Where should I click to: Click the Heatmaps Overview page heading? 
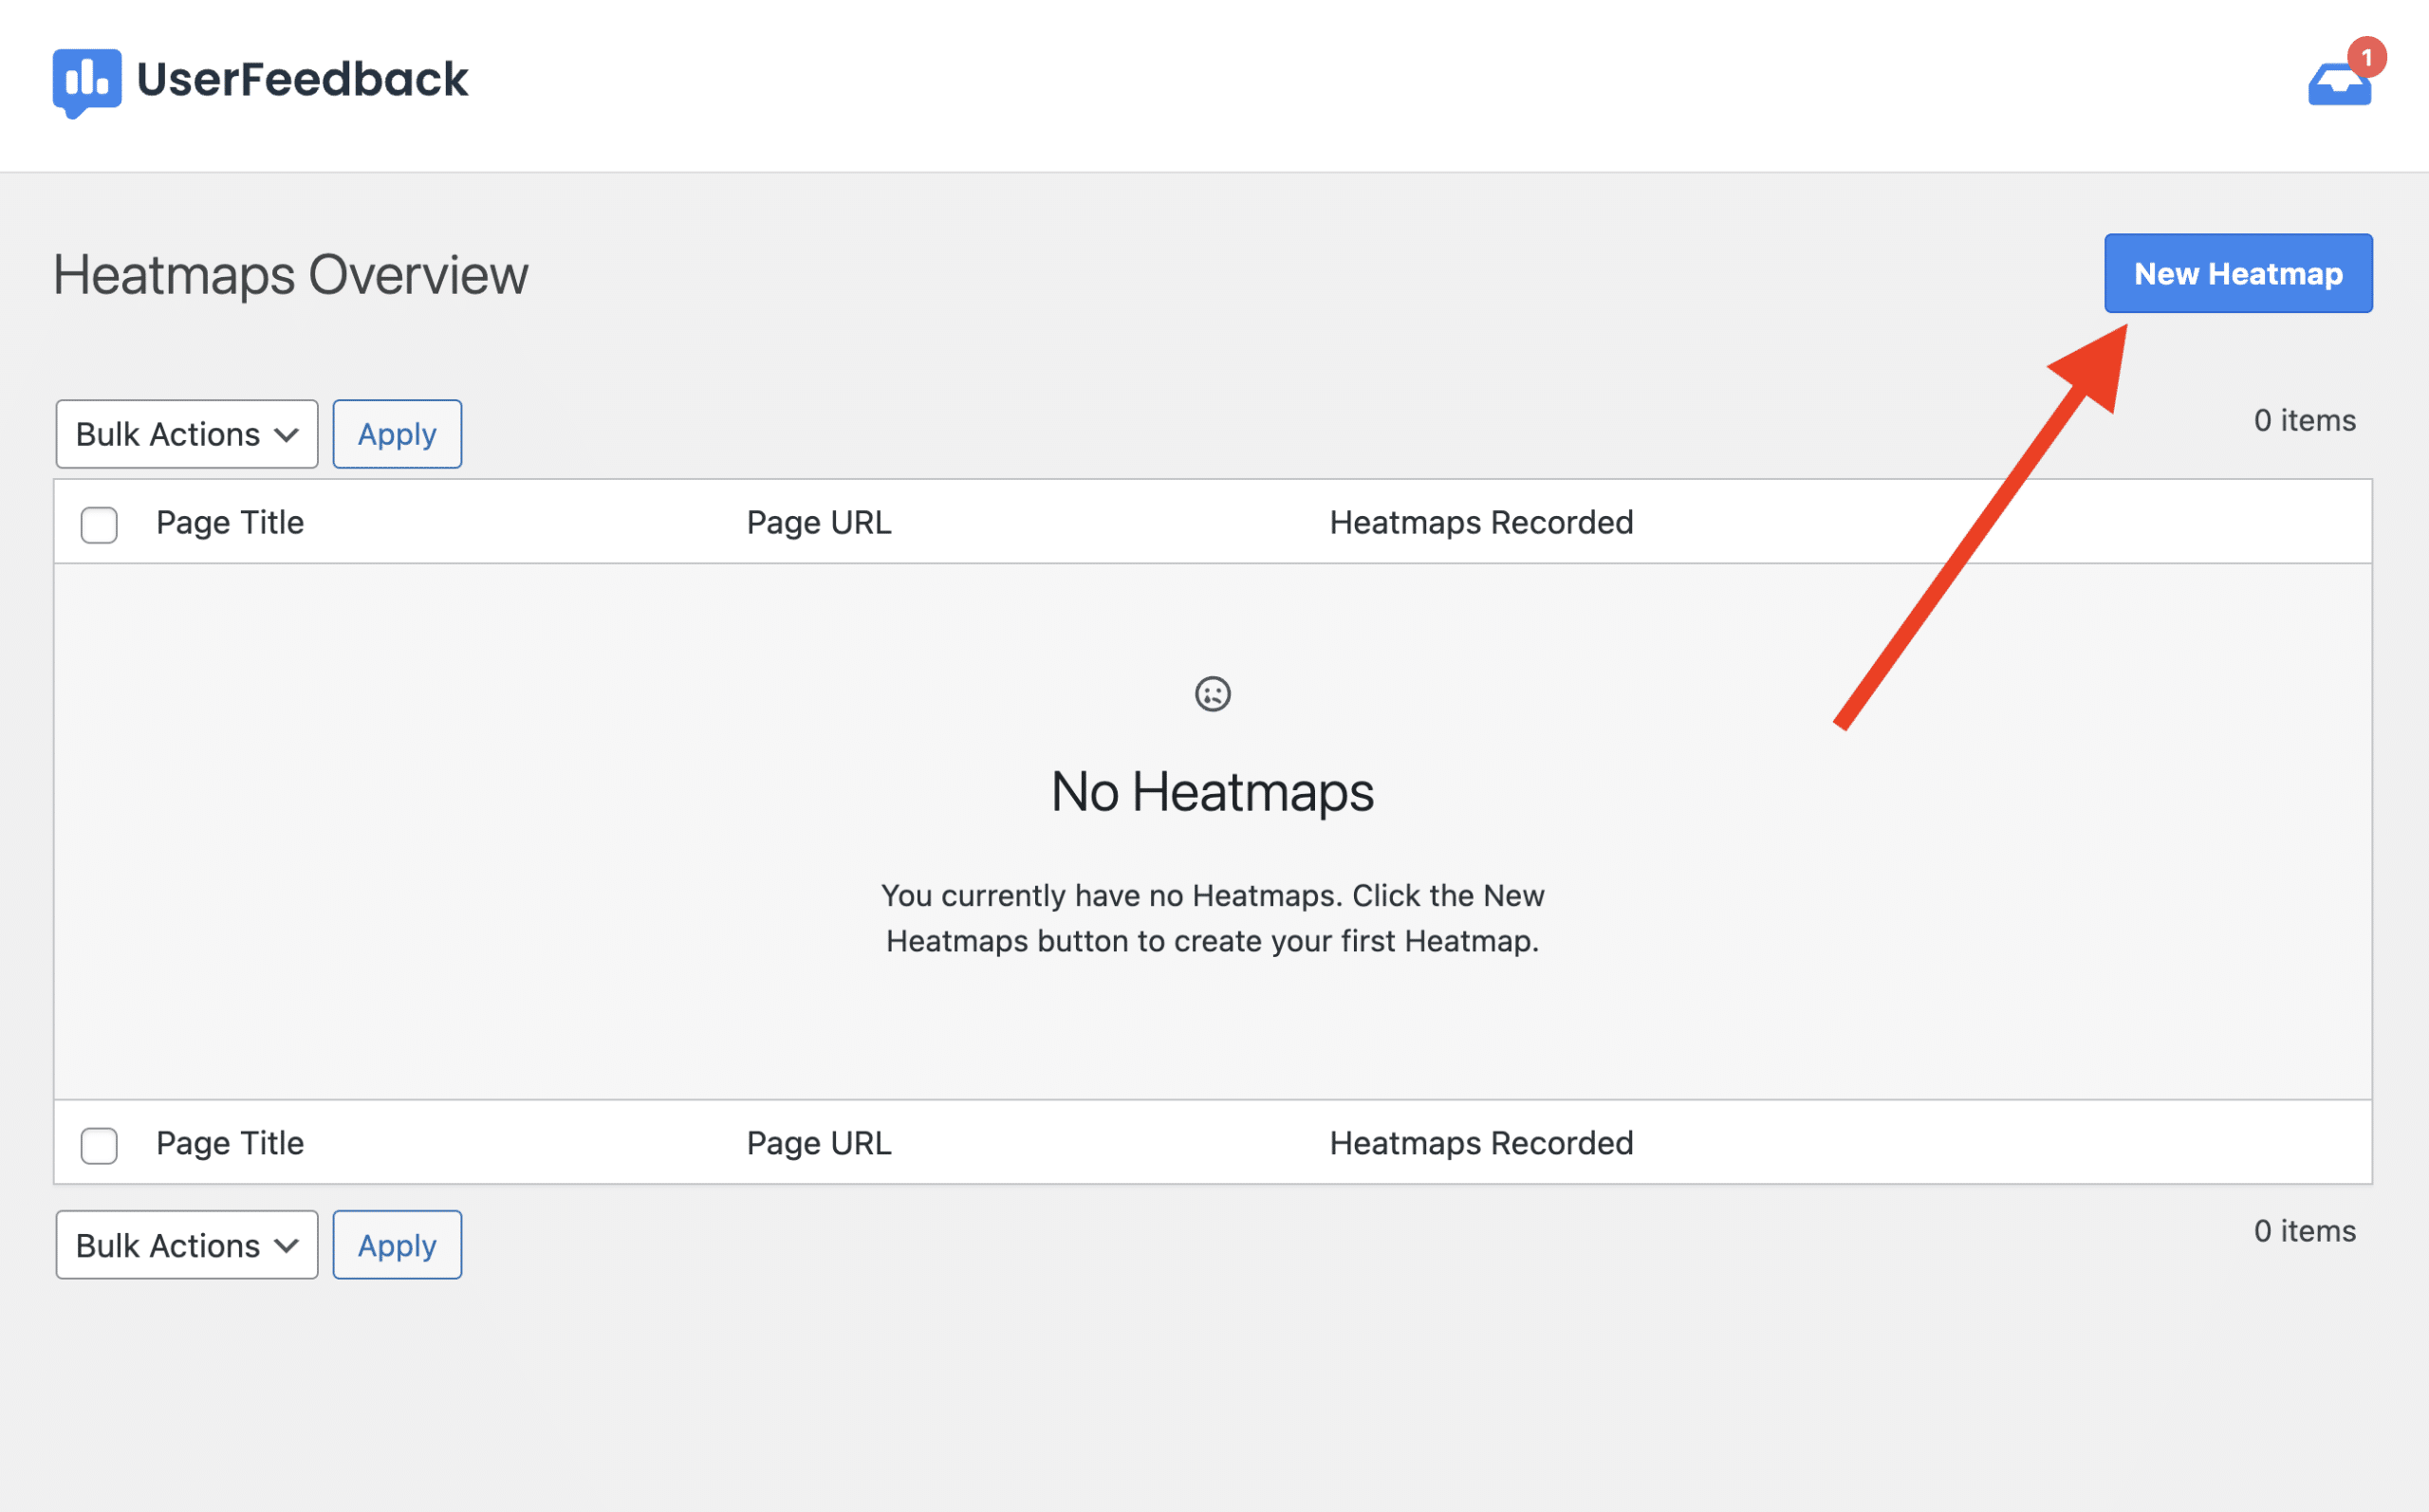tap(290, 275)
